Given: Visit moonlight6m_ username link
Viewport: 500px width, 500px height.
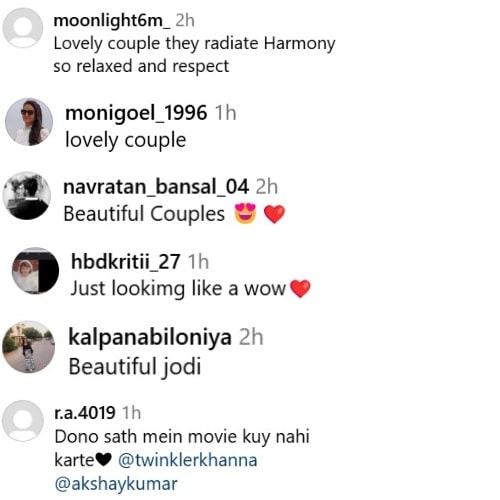Looking at the screenshot, I should [x=112, y=21].
